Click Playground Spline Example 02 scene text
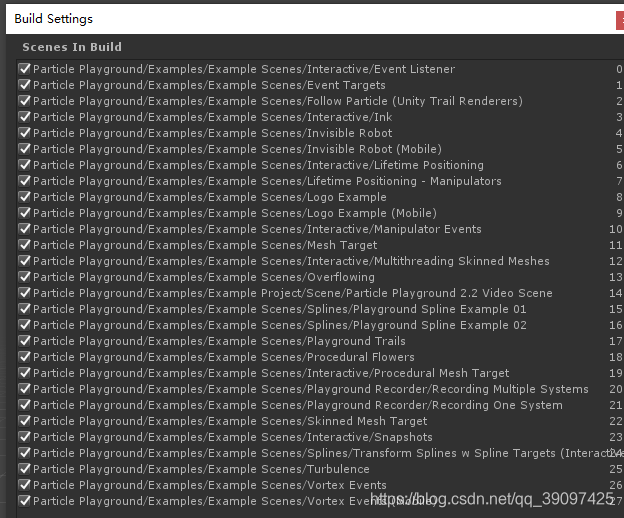Image resolution: width=624 pixels, height=518 pixels. pos(280,325)
